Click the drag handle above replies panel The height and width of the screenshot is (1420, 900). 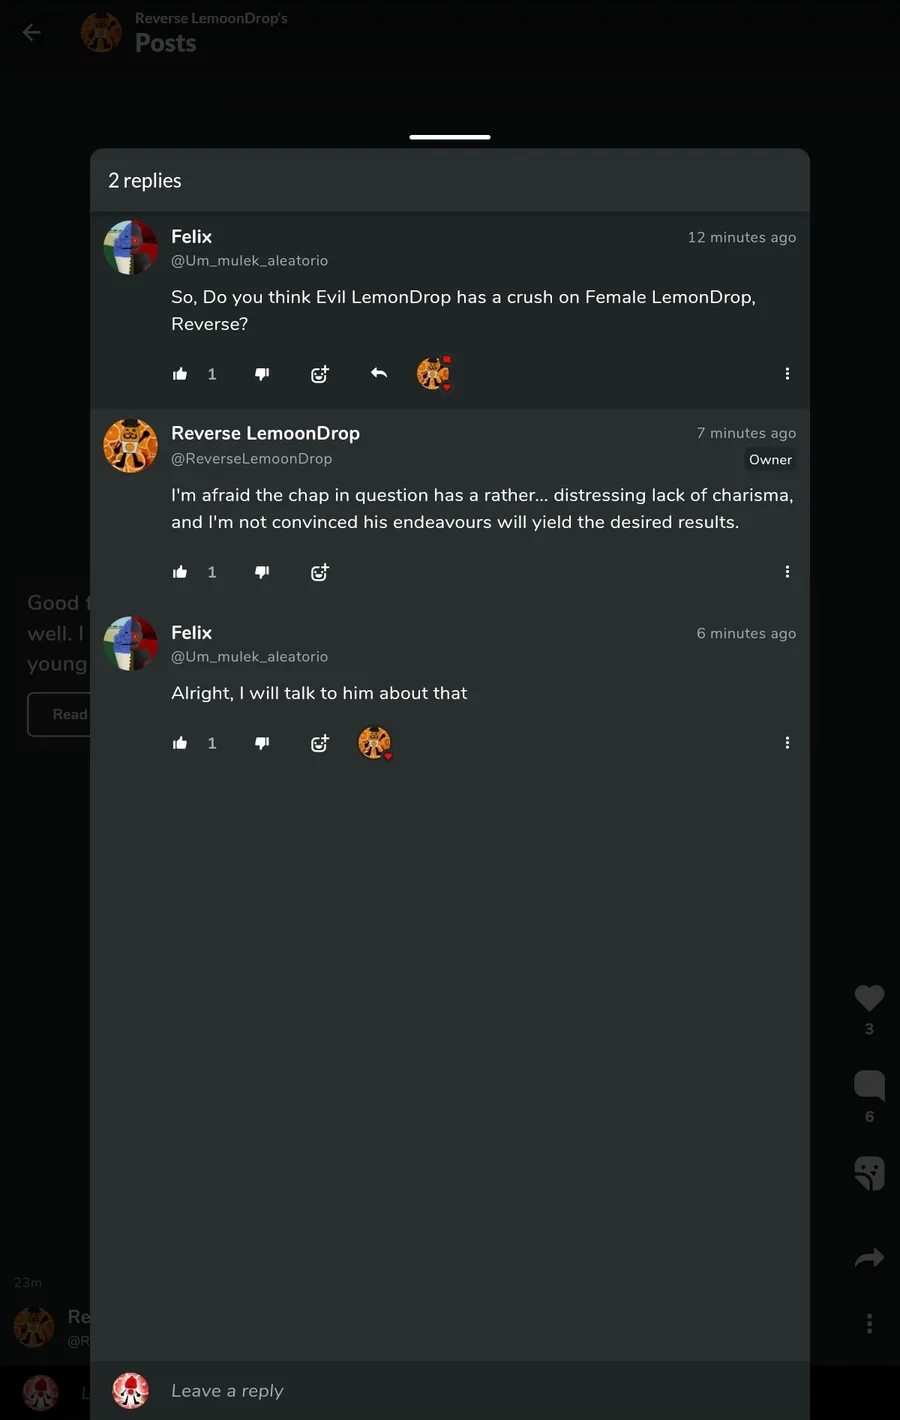[x=450, y=137]
